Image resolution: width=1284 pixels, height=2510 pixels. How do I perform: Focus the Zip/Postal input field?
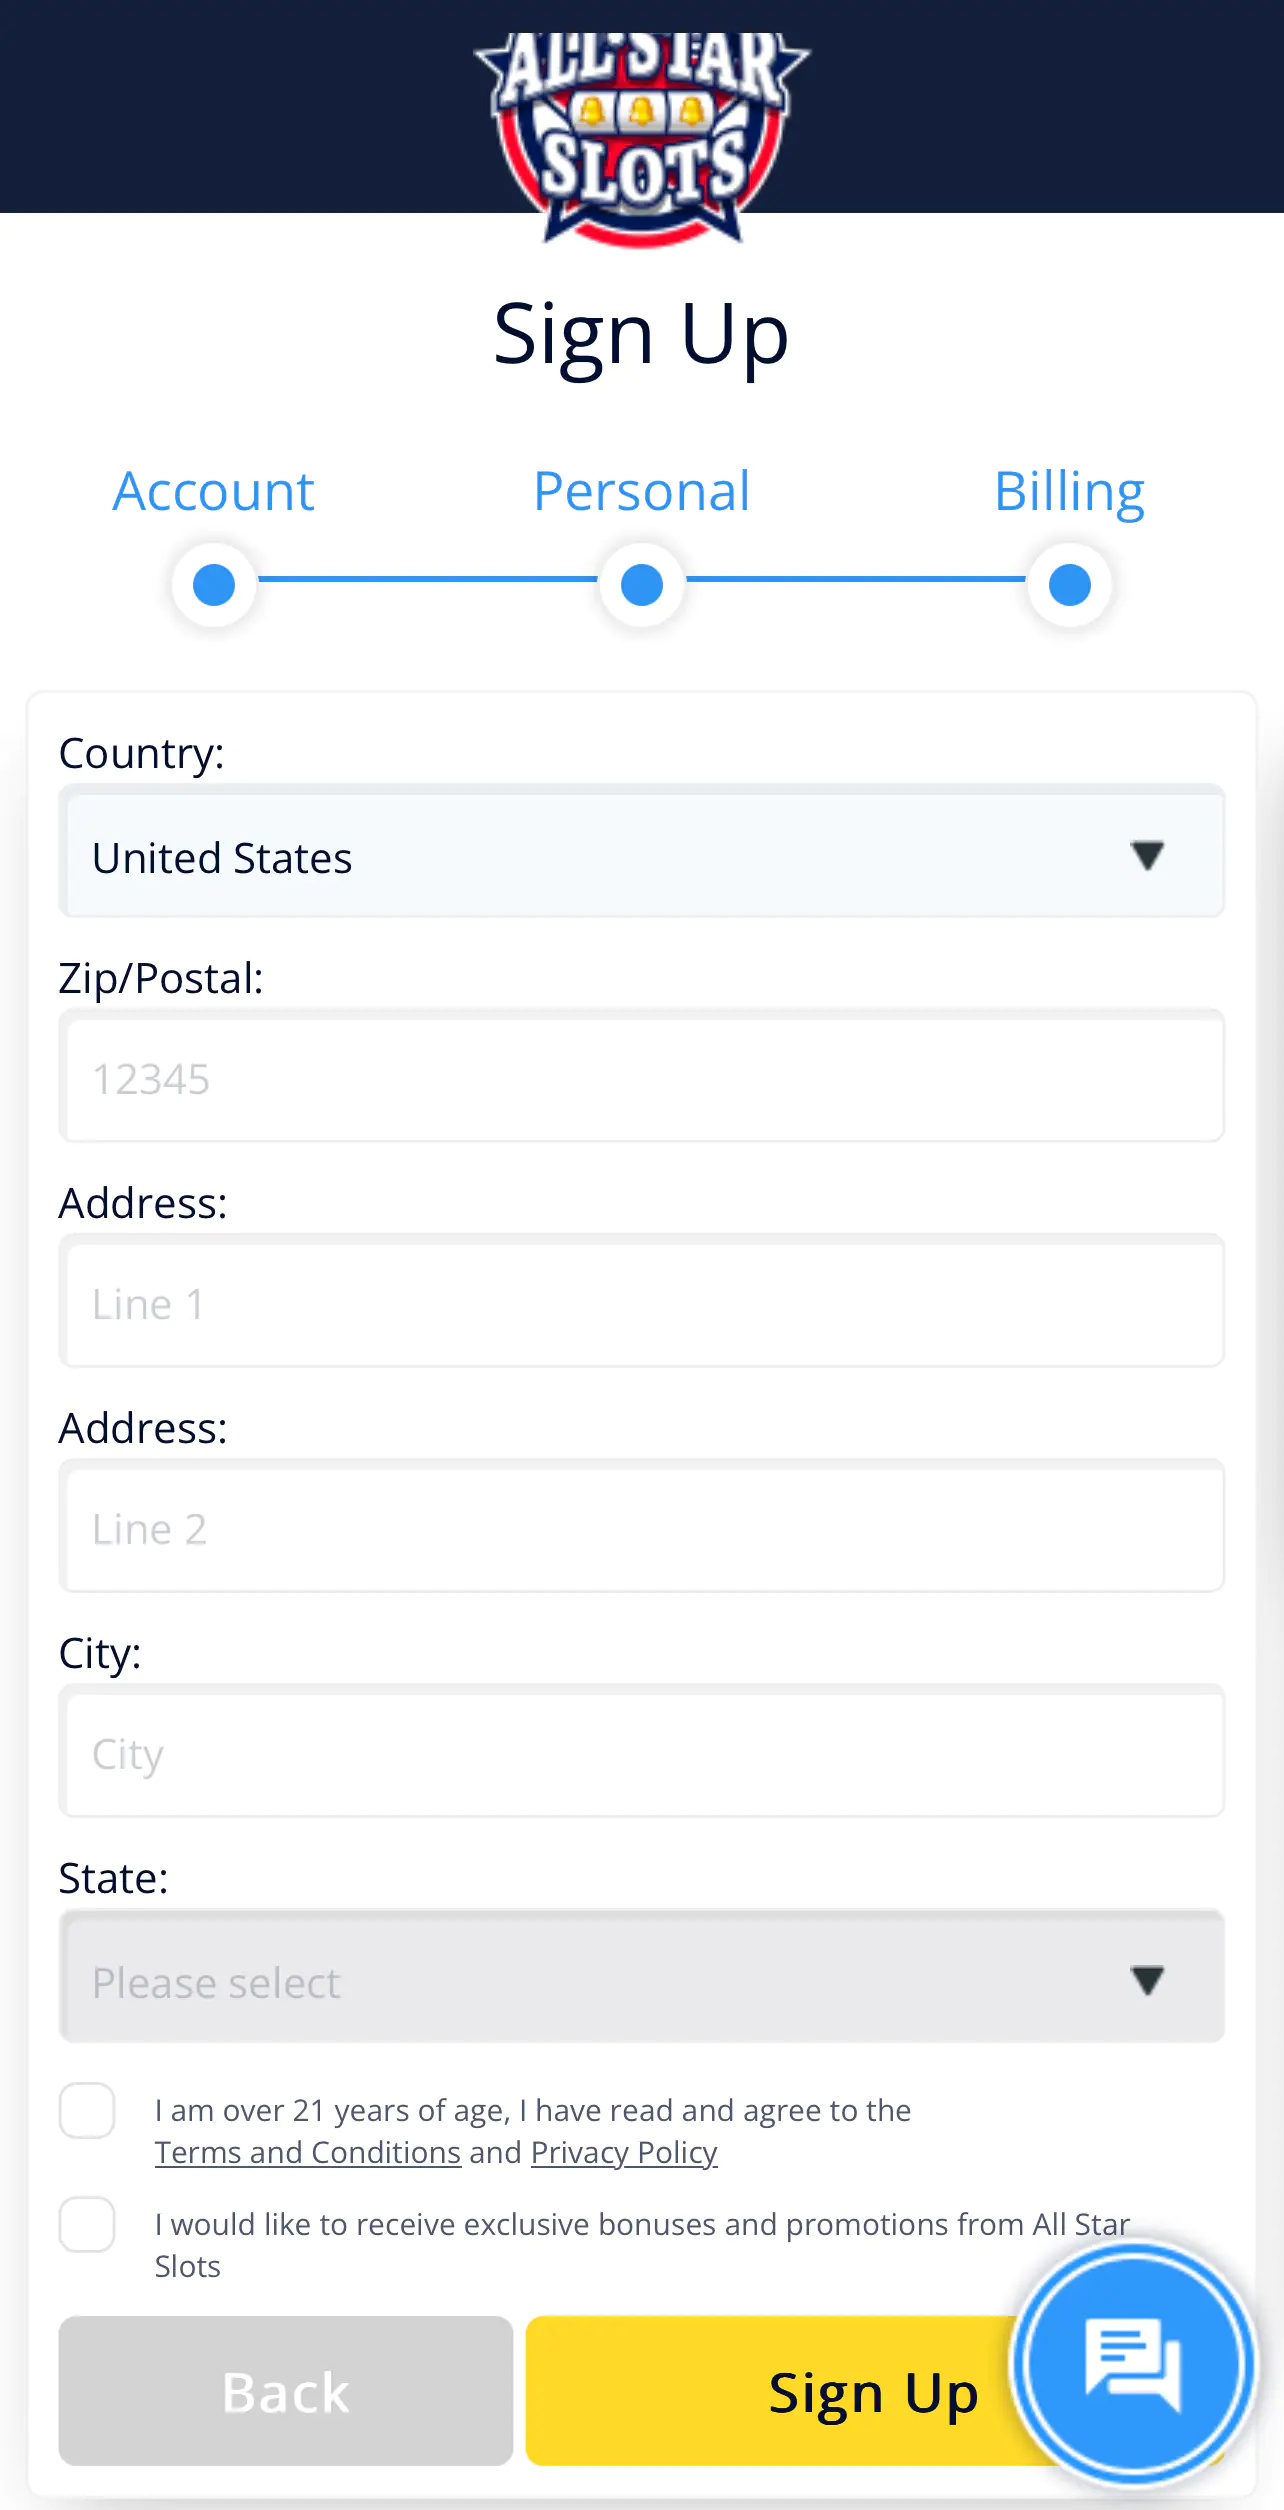click(x=642, y=1076)
